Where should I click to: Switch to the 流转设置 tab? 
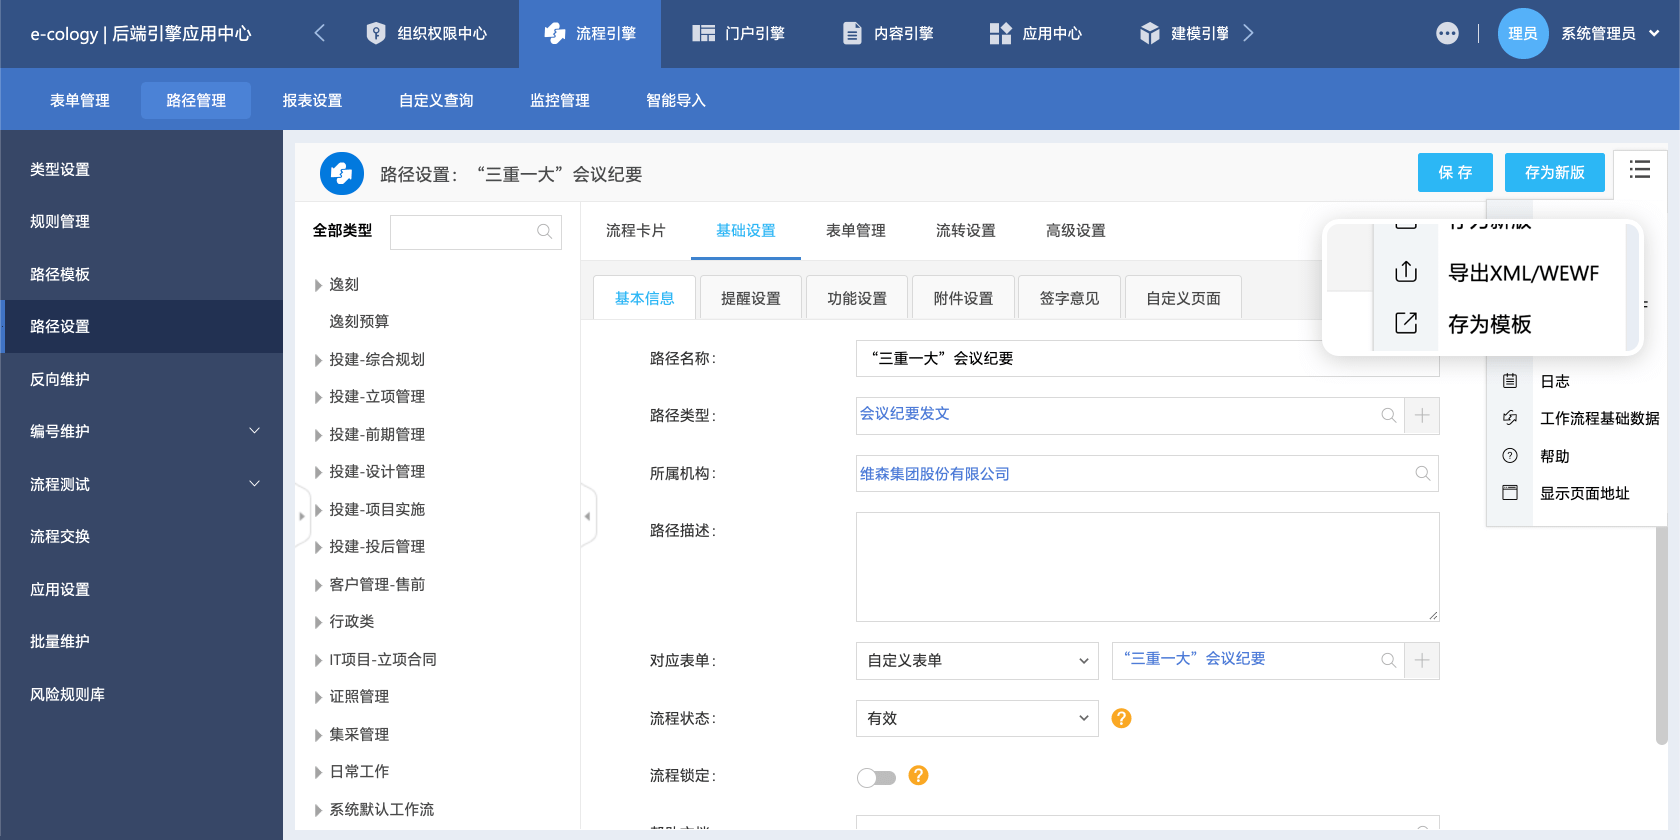pos(966,231)
